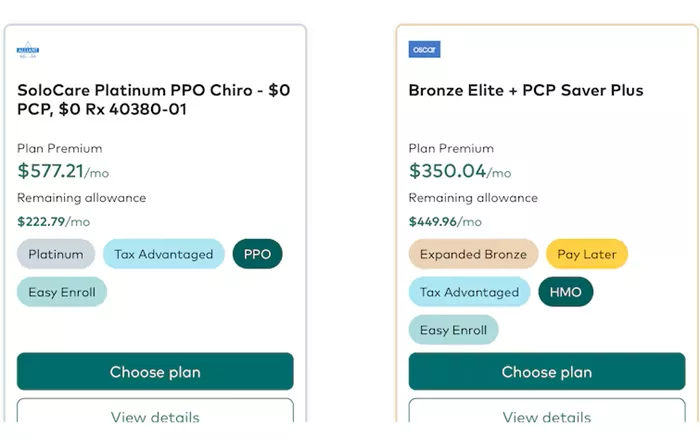Open the Bronze Elite + PCP Saver Plus title
The height and width of the screenshot is (438, 700).
526,90
